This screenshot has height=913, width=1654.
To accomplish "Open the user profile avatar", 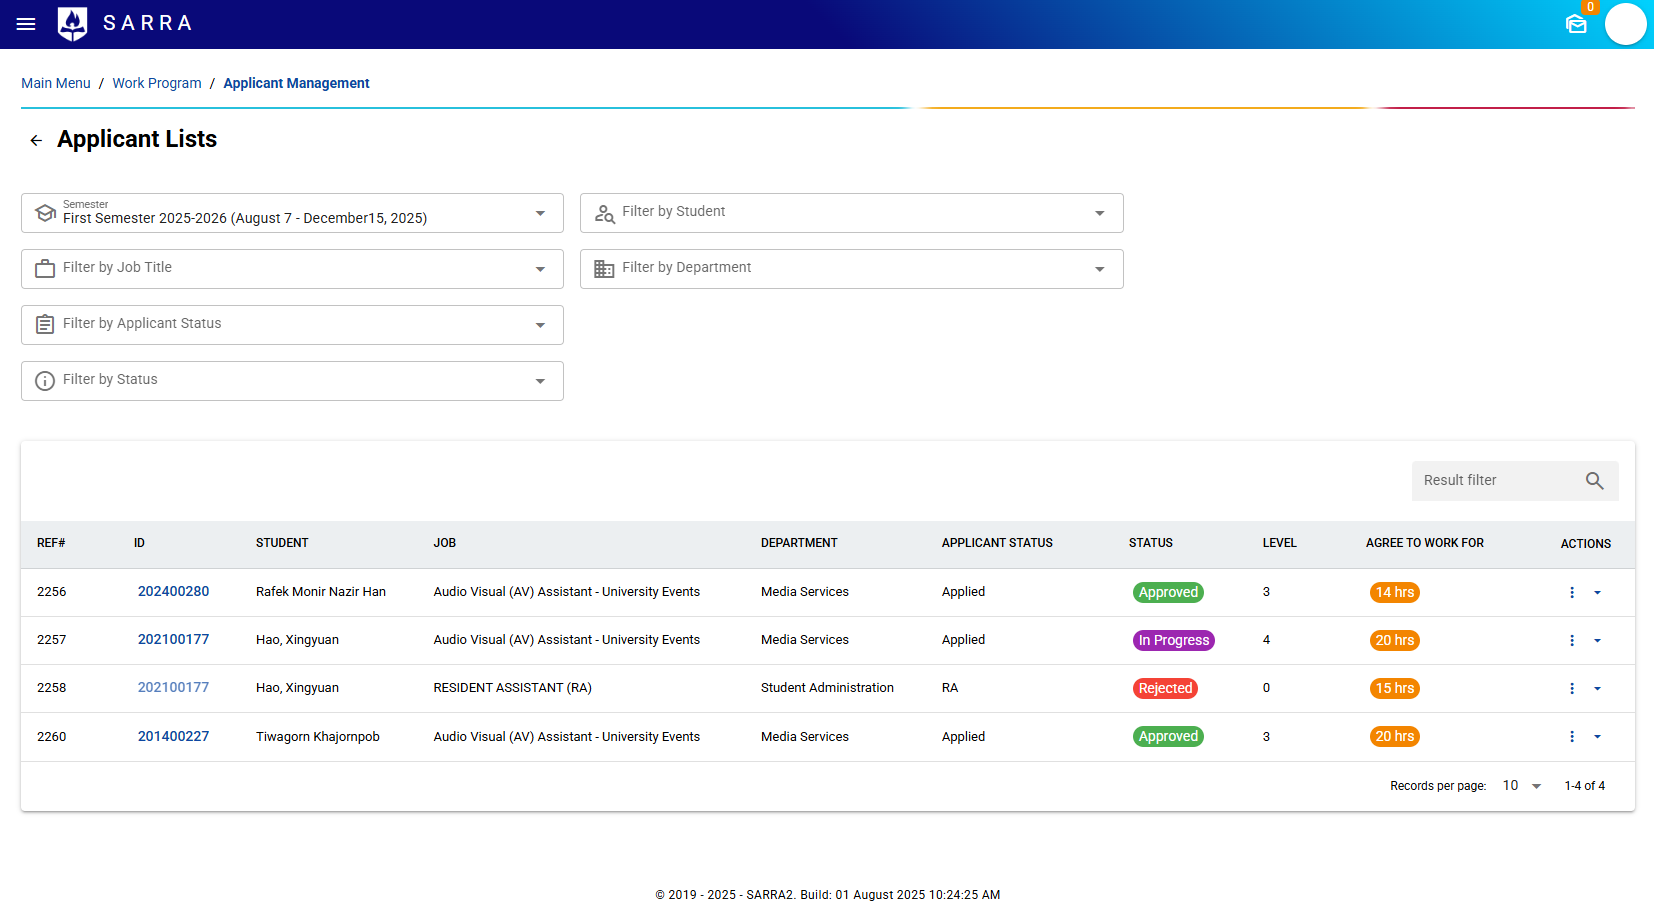I will tap(1626, 24).
